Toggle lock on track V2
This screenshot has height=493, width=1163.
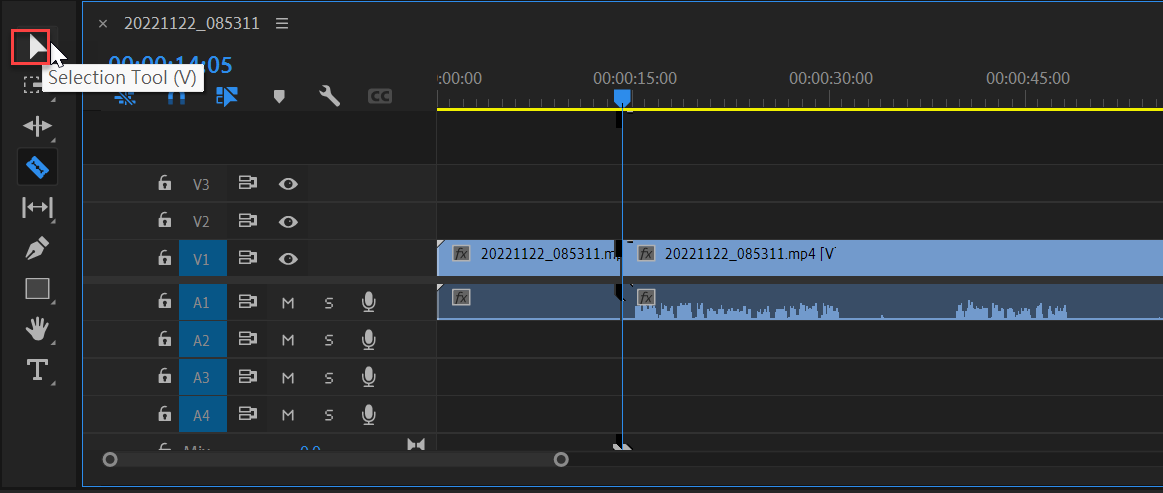pyautogui.click(x=165, y=221)
